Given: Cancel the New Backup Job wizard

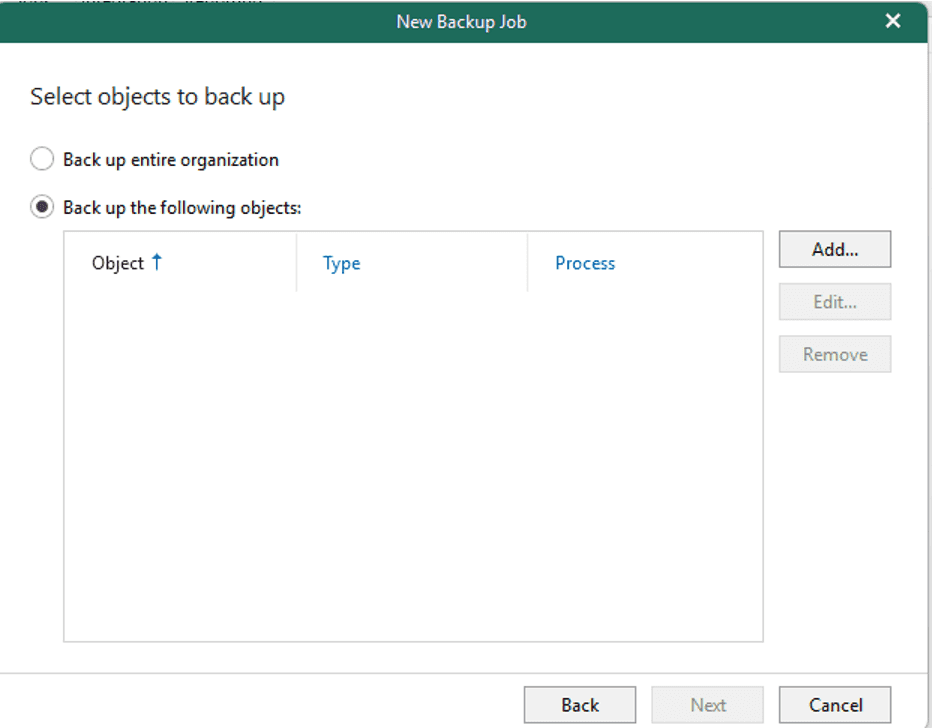Looking at the screenshot, I should [834, 704].
